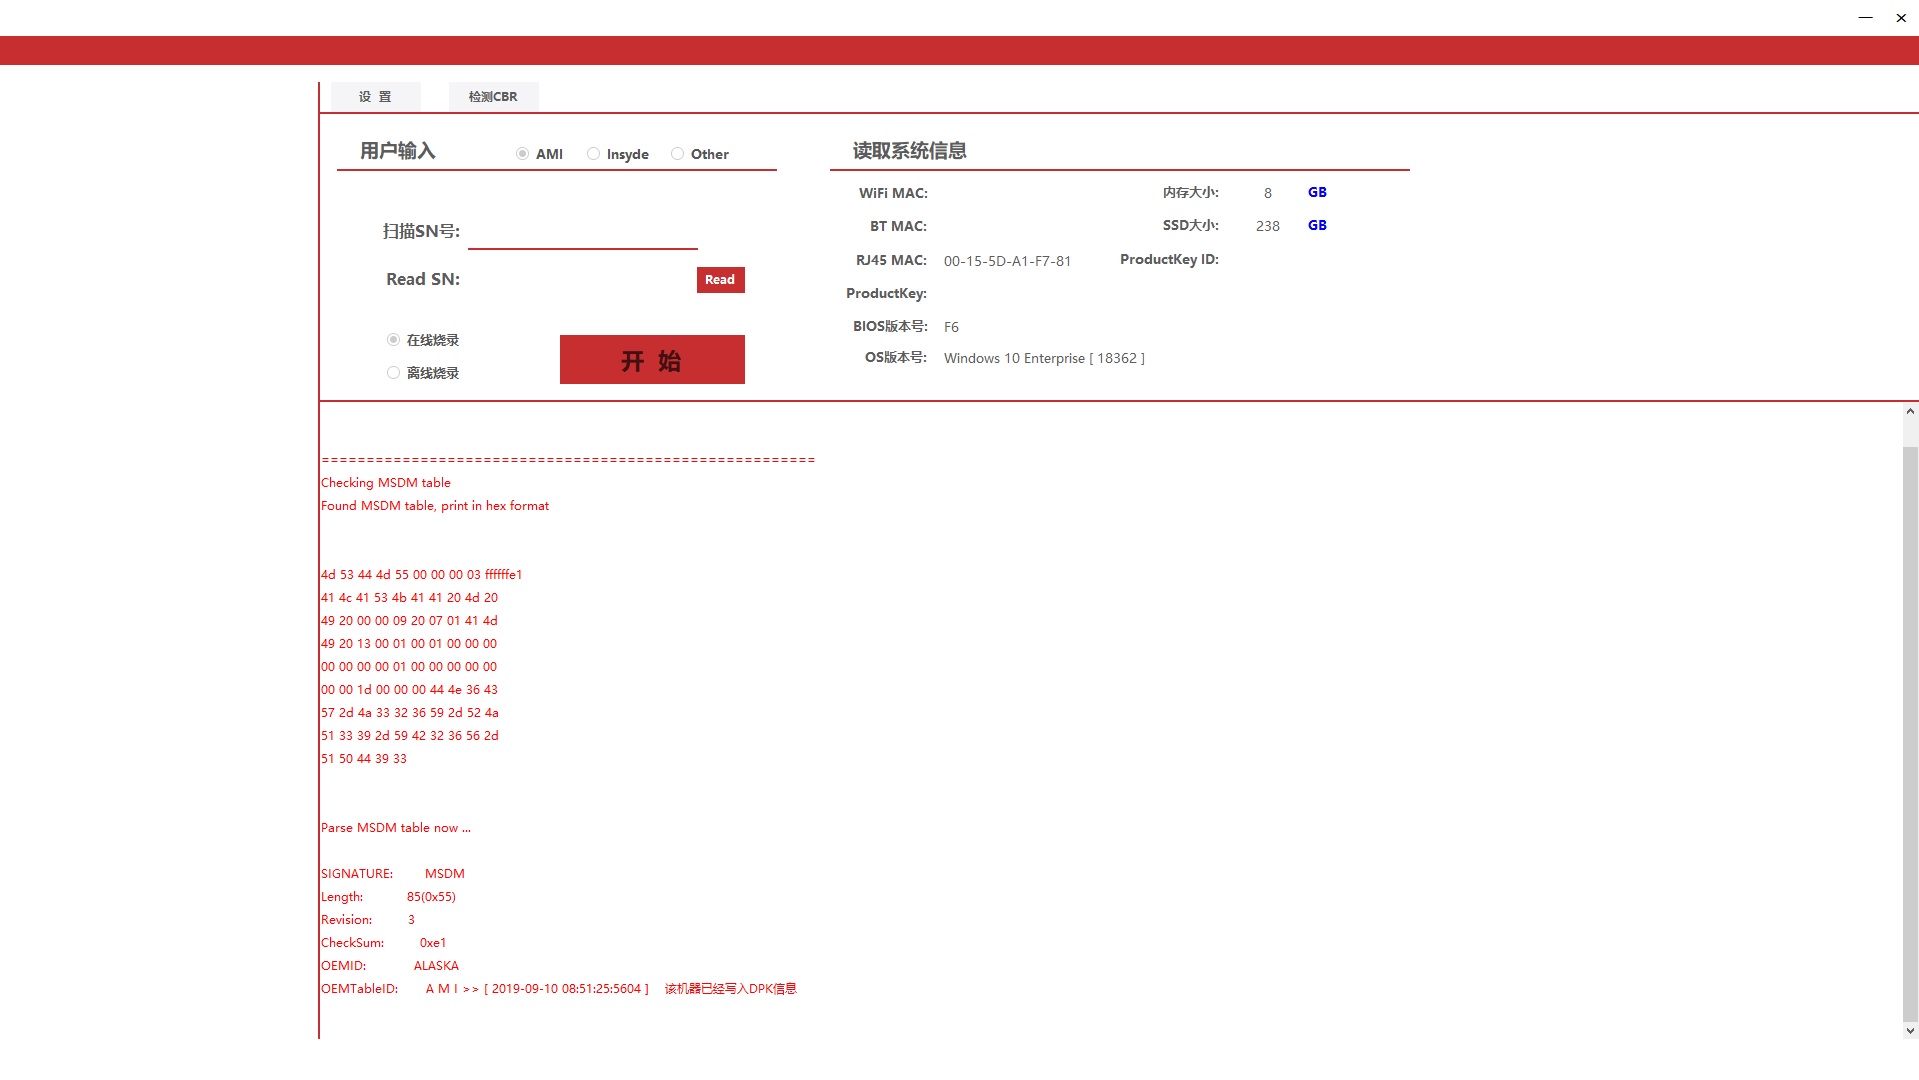Enable 在线烧录 online burning mode
The height and width of the screenshot is (1080, 1919).
click(x=393, y=340)
